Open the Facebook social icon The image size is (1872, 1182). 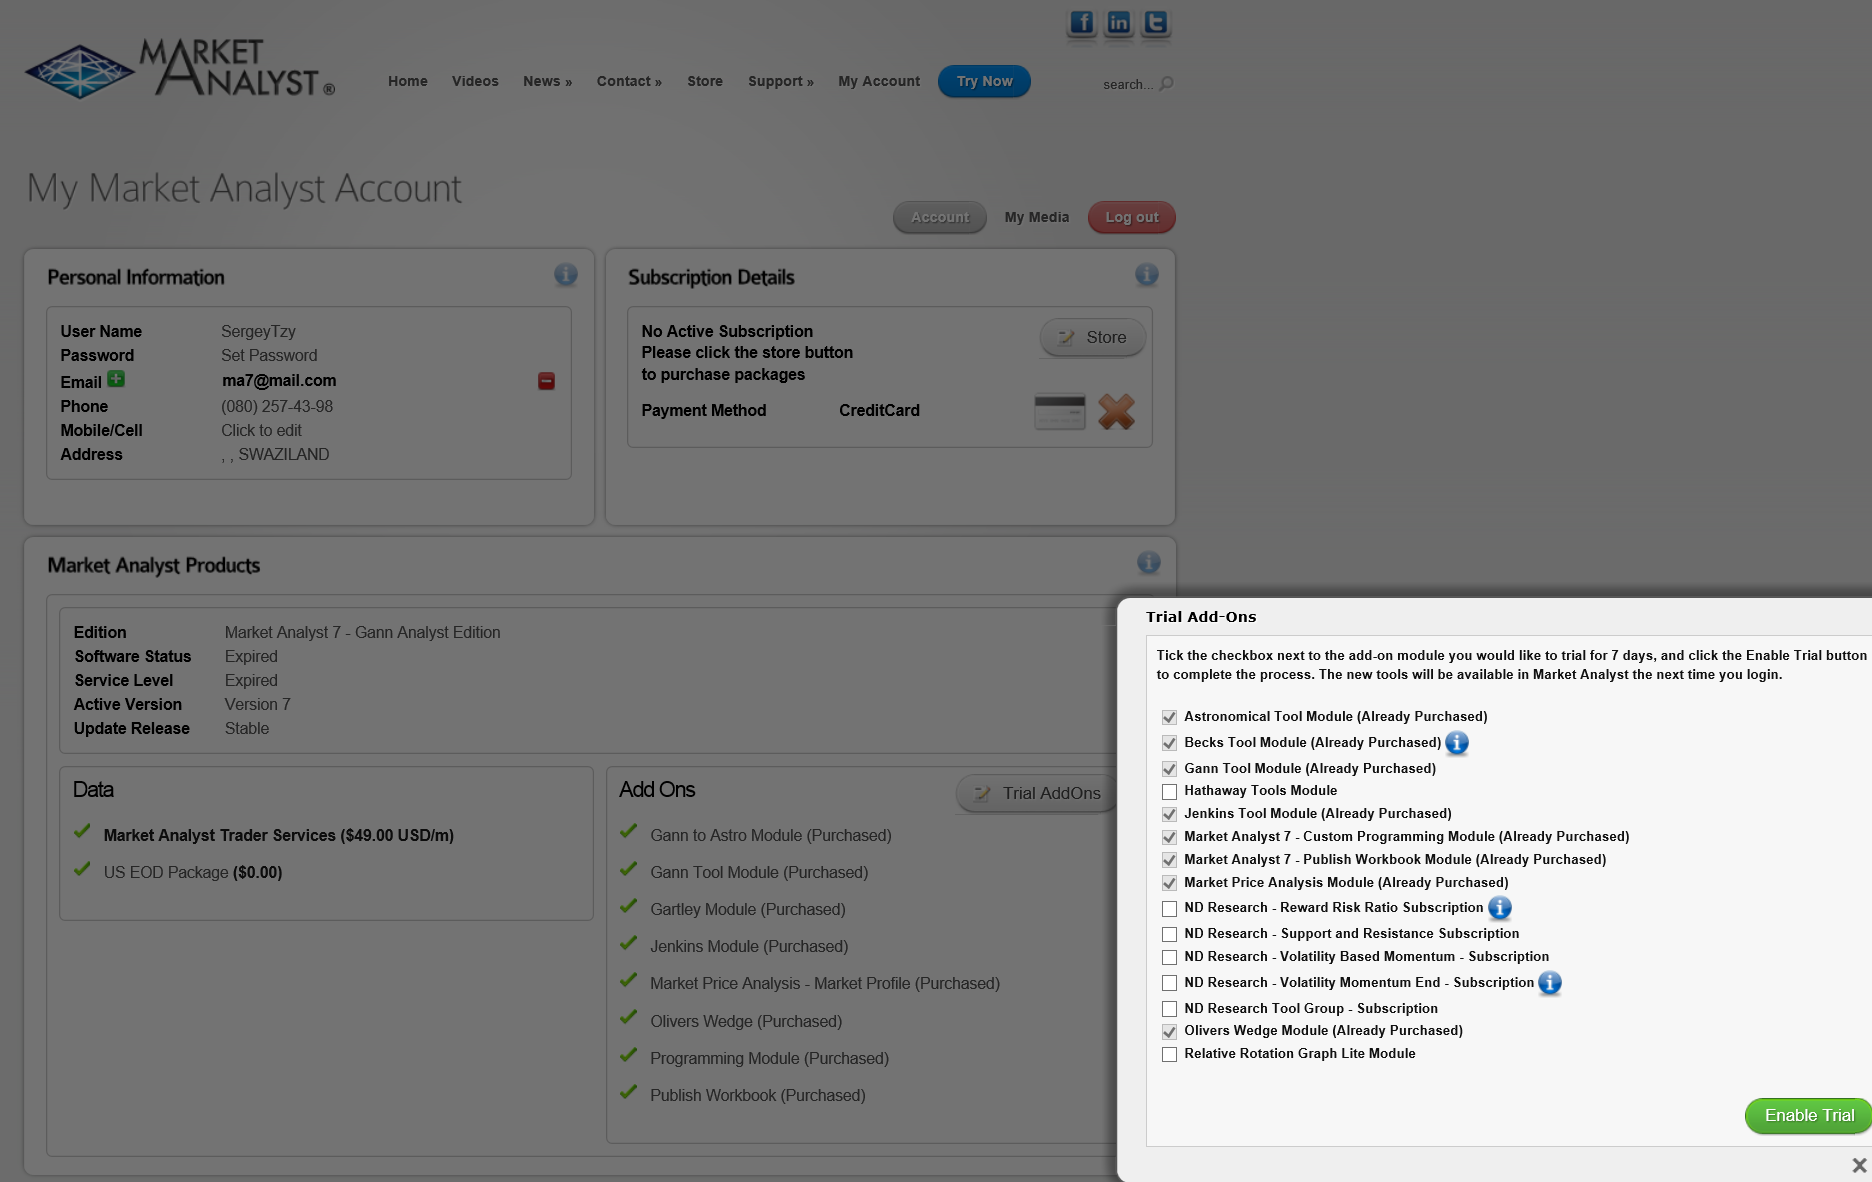click(x=1081, y=23)
